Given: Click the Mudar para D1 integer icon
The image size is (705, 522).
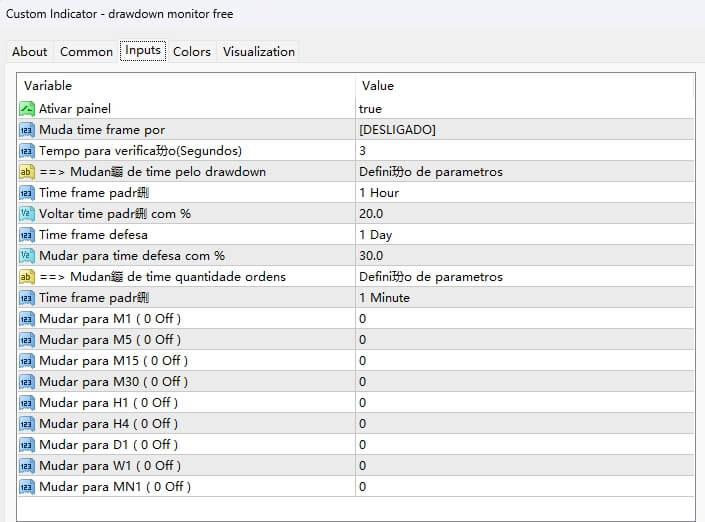Looking at the screenshot, I should point(27,445).
